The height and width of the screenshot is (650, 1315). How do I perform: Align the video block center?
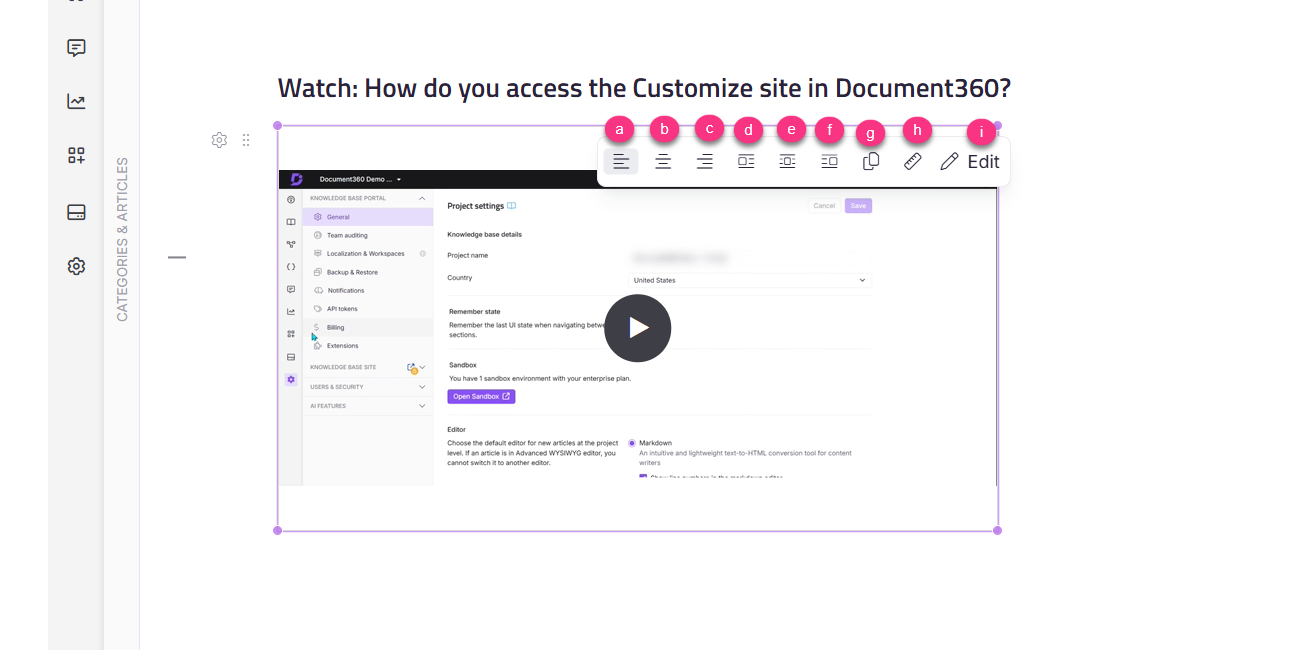tap(663, 162)
